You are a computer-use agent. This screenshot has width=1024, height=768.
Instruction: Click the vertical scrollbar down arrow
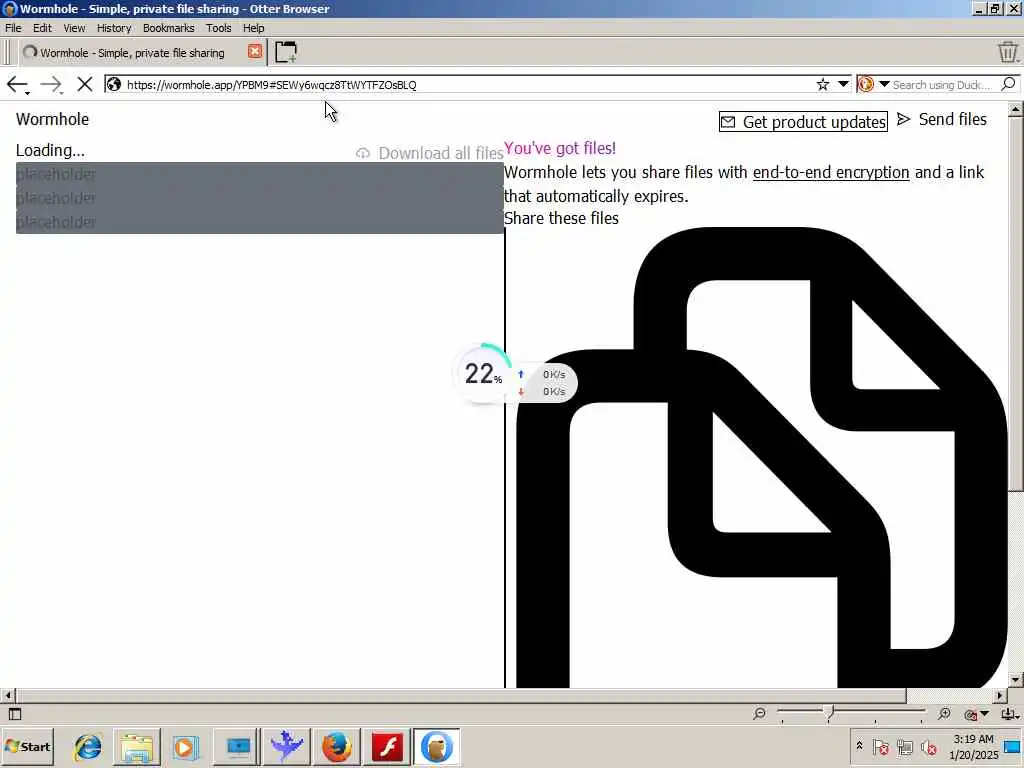click(x=1015, y=680)
